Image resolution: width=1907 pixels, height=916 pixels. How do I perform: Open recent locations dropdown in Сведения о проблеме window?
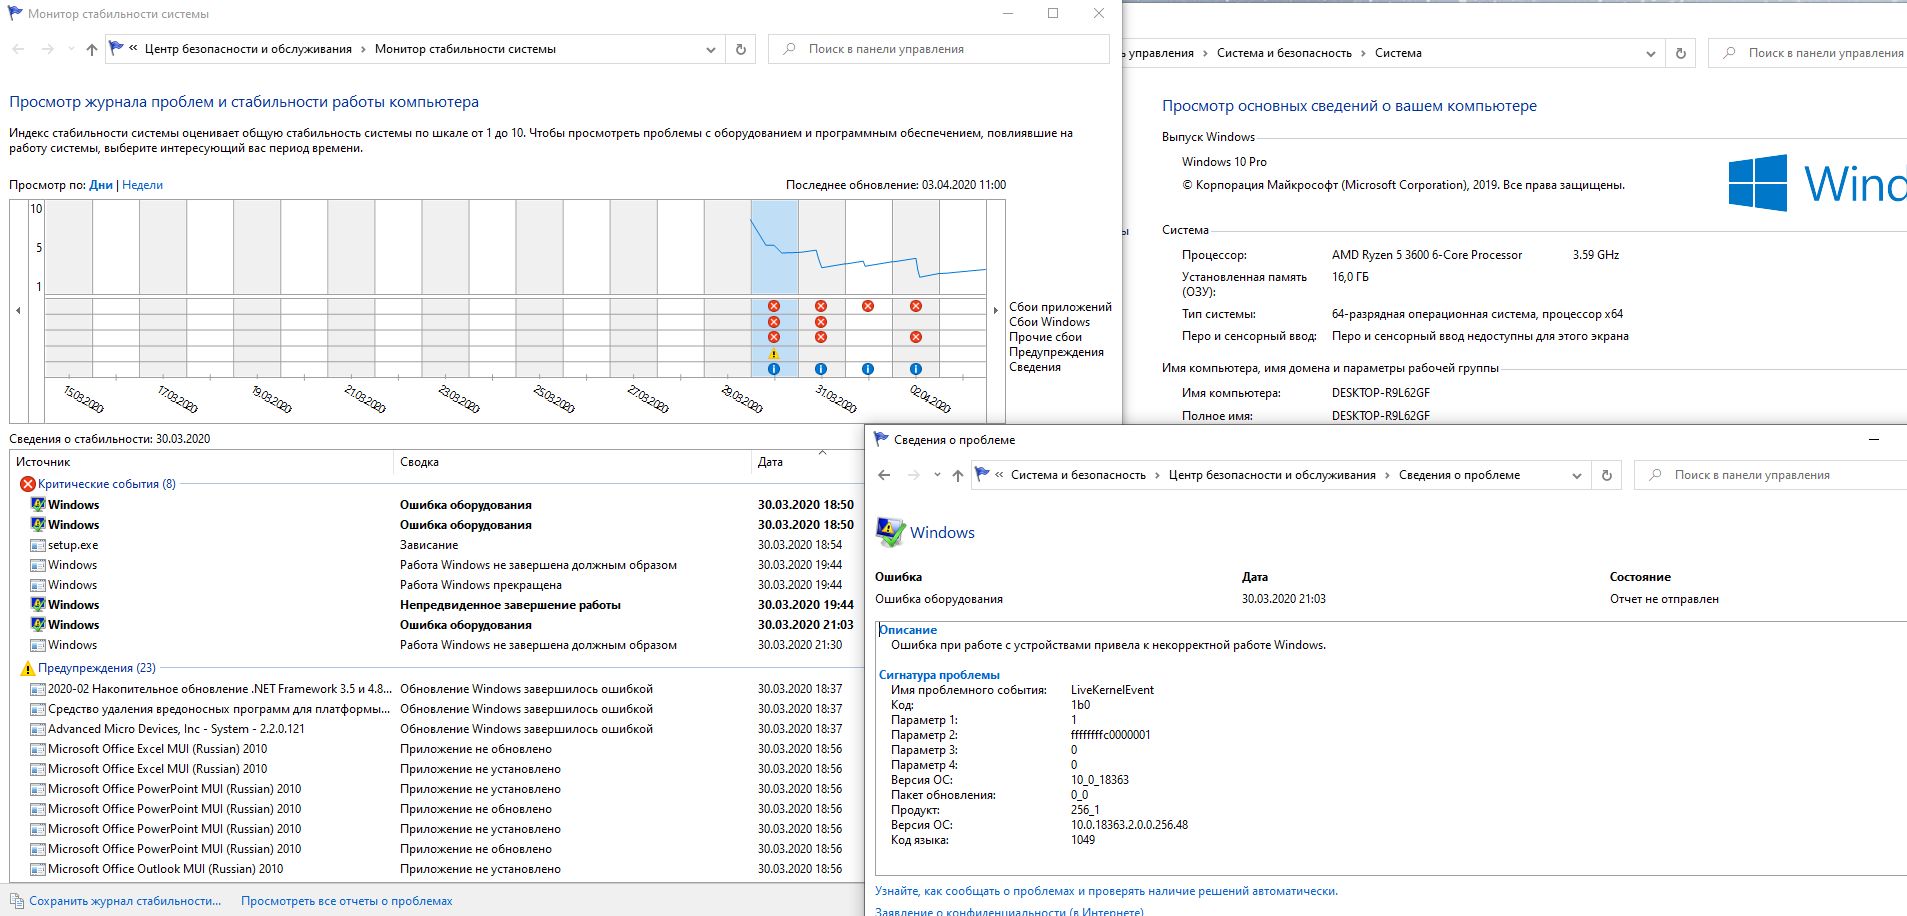(937, 475)
